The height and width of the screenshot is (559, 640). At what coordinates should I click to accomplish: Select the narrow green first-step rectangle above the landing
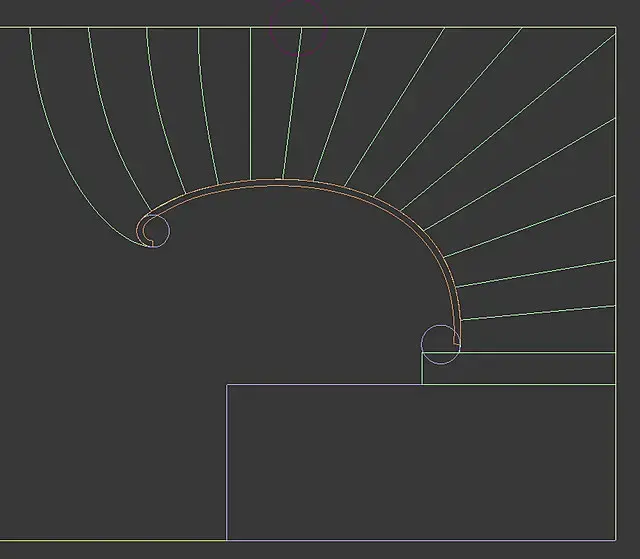click(x=519, y=368)
